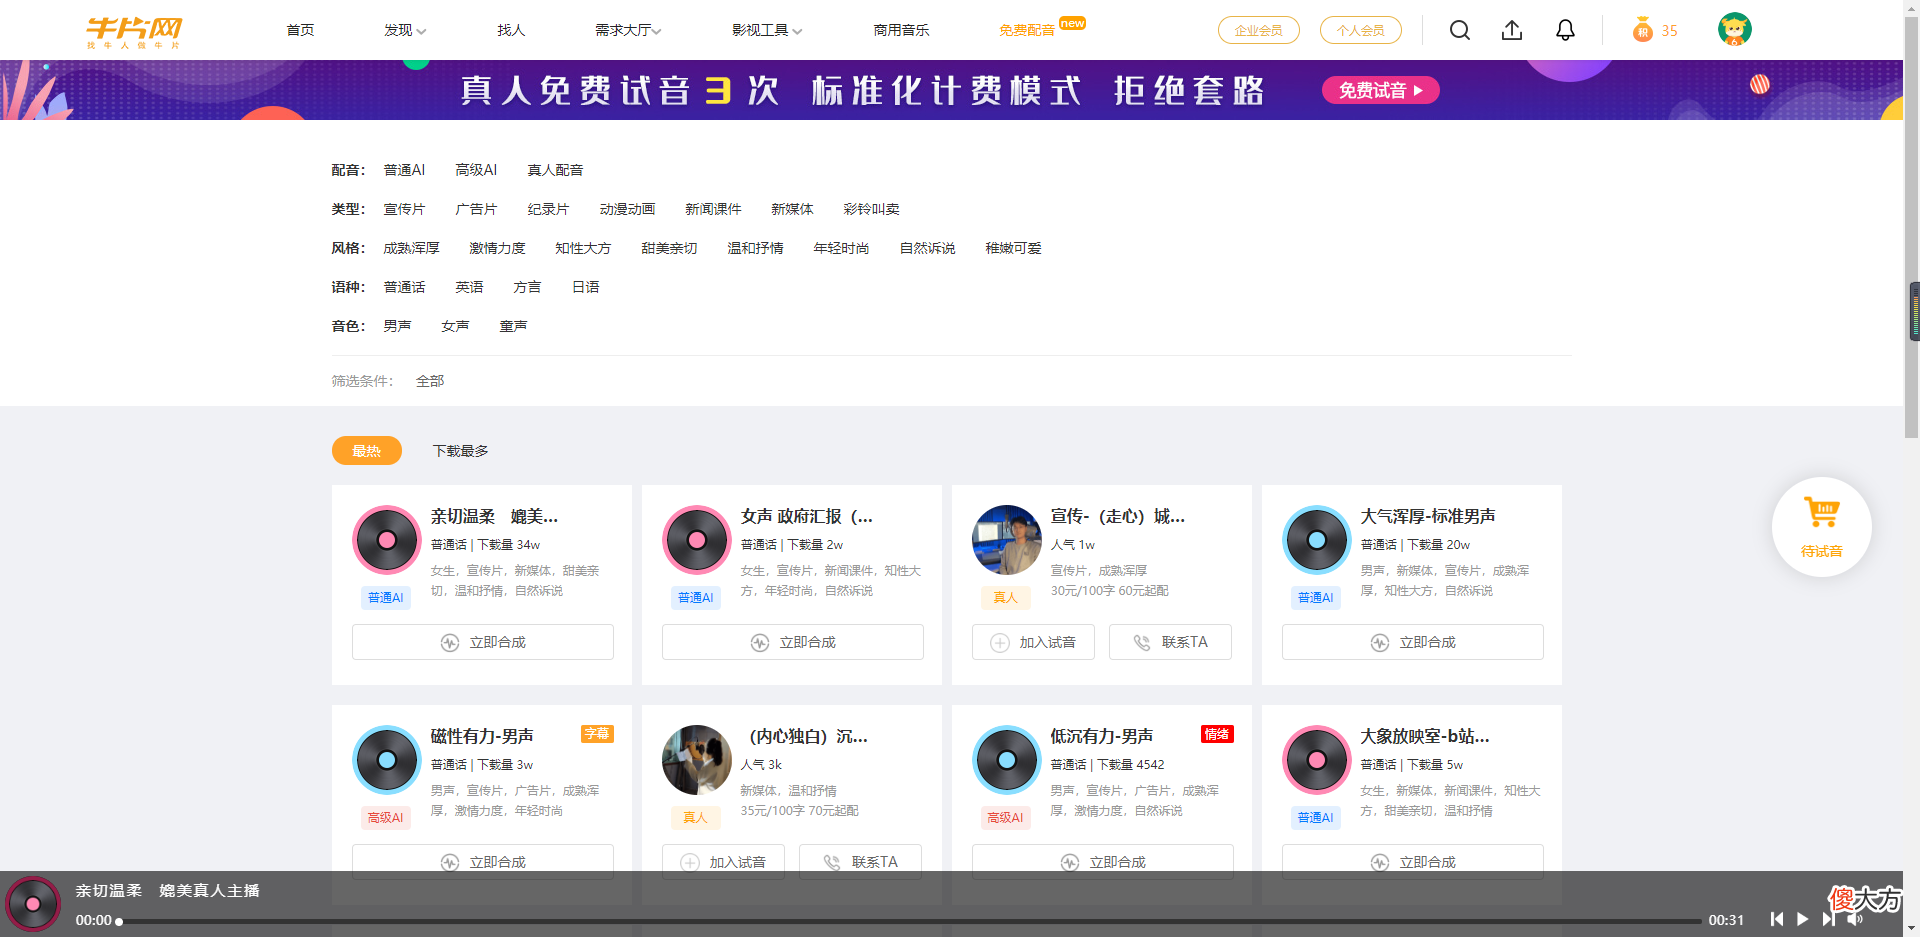Click 立即合成 on 大气浑厚-标准男声 card
Viewport: 1920px width, 937px height.
click(x=1413, y=642)
